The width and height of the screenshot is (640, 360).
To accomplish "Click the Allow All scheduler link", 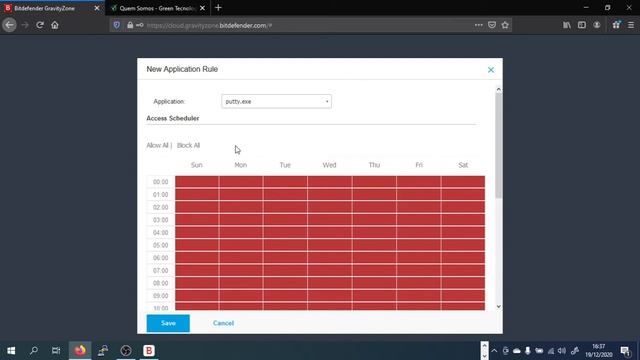I will (158, 145).
